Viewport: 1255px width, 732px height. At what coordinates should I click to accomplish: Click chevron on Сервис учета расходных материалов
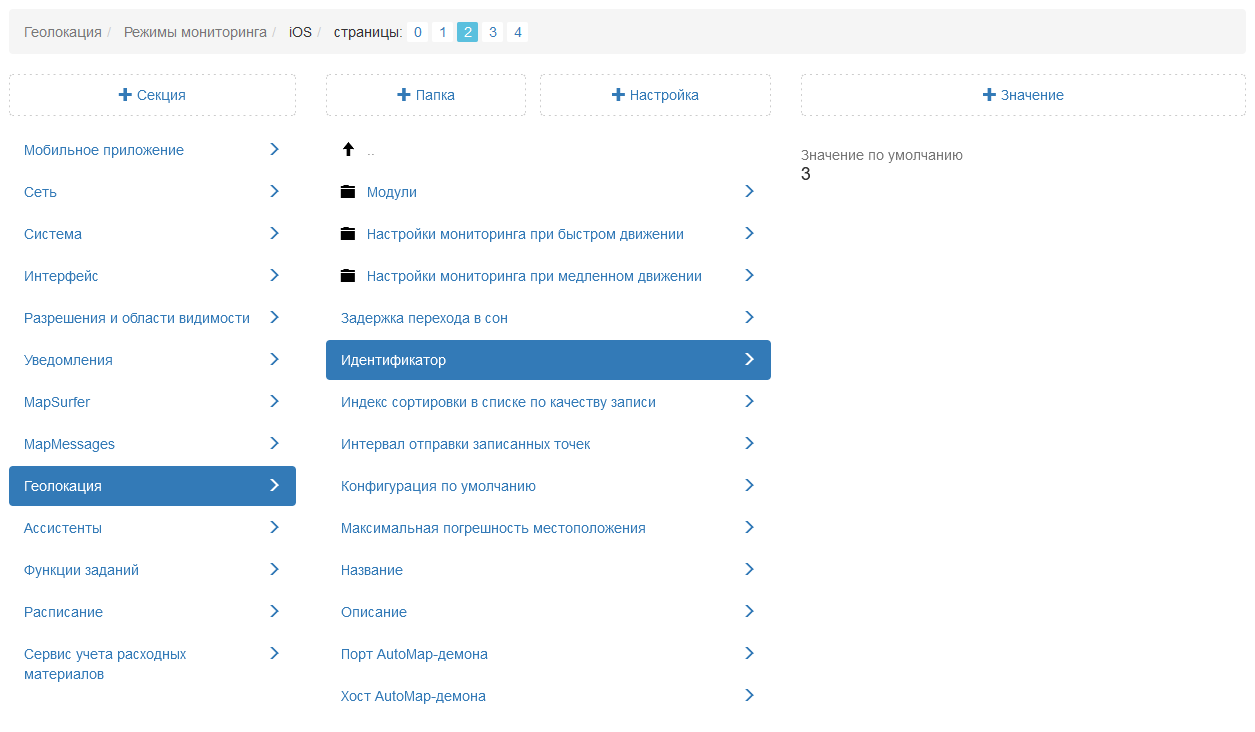[x=274, y=653]
